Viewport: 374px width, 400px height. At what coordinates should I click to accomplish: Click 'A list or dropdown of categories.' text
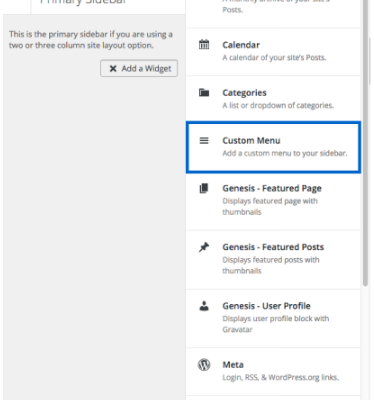coord(278,105)
